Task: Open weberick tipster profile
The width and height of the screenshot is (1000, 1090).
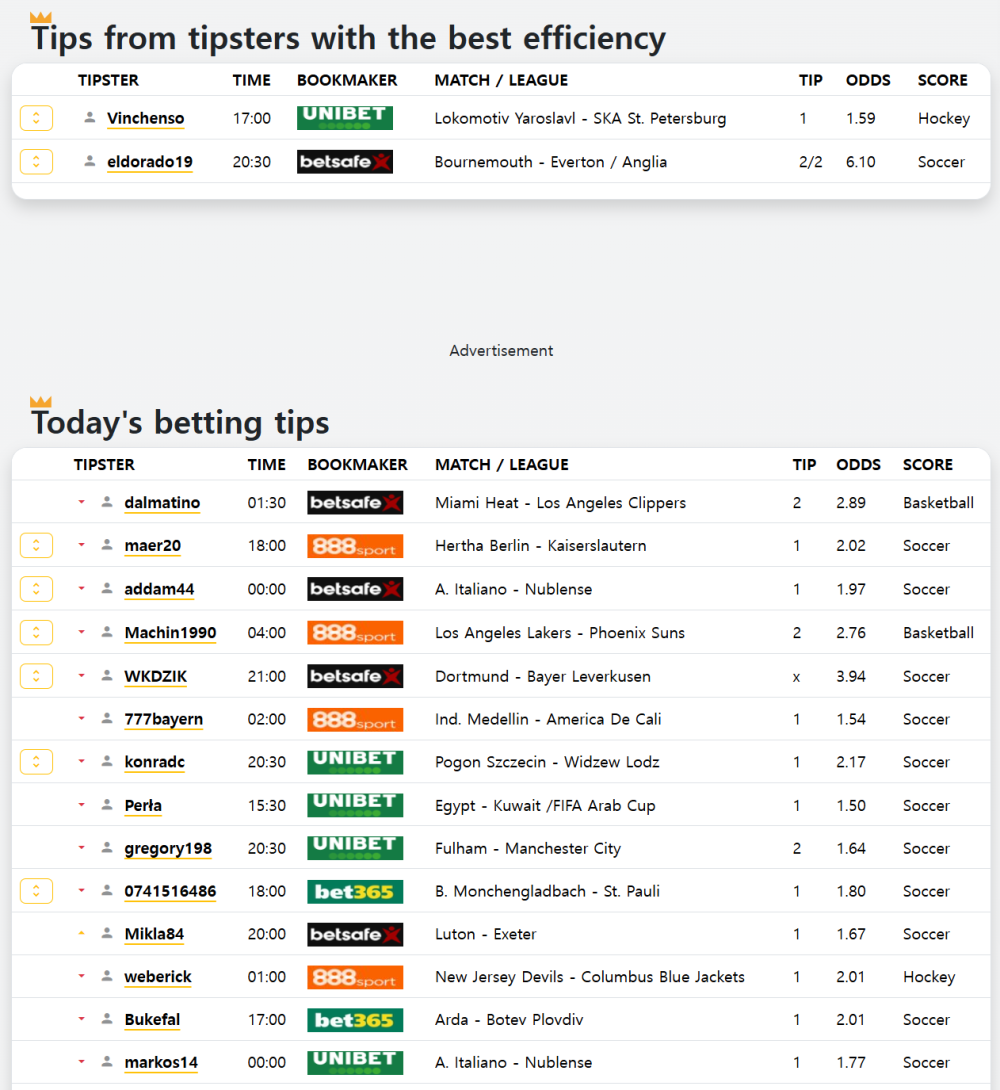Action: click(x=158, y=977)
